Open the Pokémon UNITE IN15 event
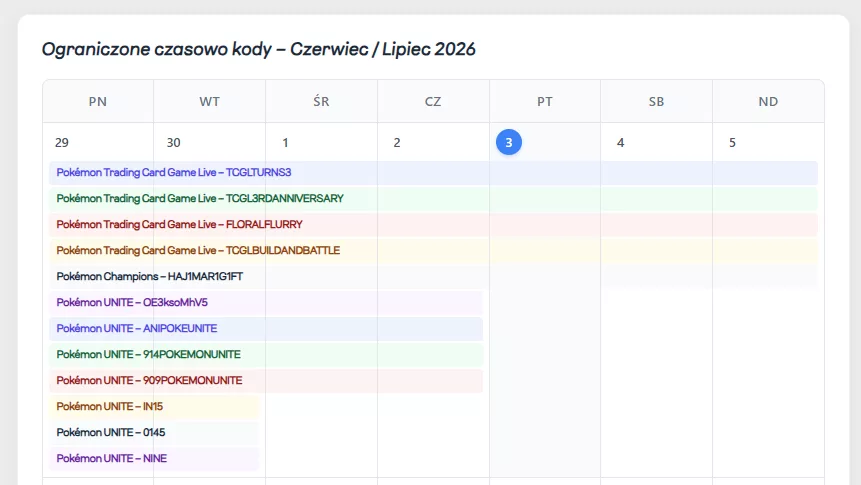 (x=154, y=406)
